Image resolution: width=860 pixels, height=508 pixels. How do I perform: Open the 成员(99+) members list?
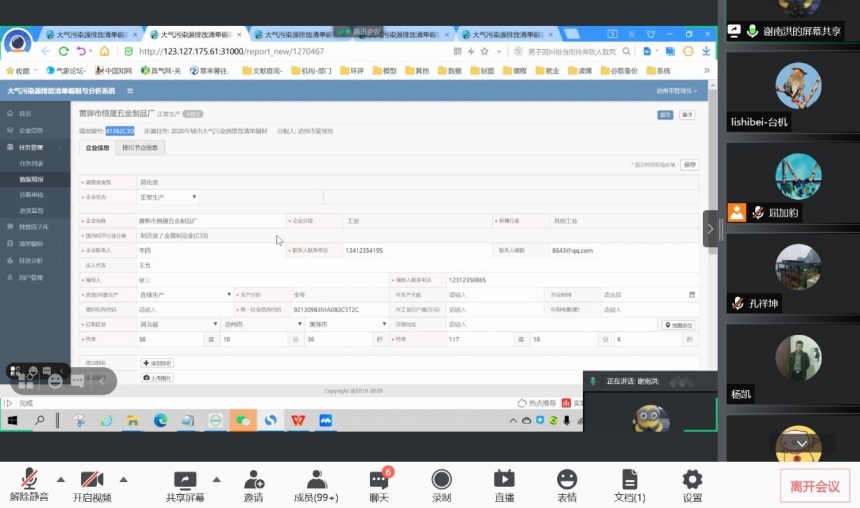coord(316,486)
